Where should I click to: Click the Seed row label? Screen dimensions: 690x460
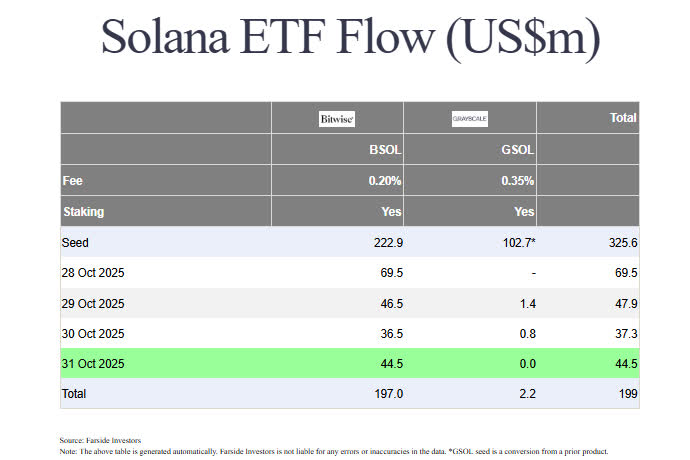[x=77, y=243]
